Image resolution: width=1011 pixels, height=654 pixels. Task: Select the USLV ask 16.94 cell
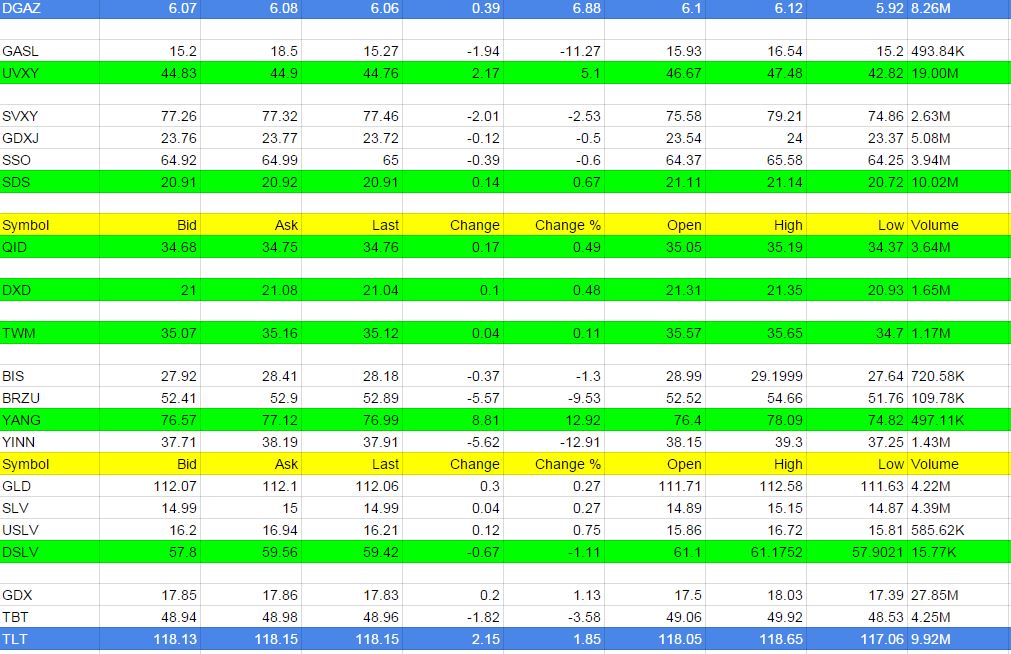[x=251, y=530]
